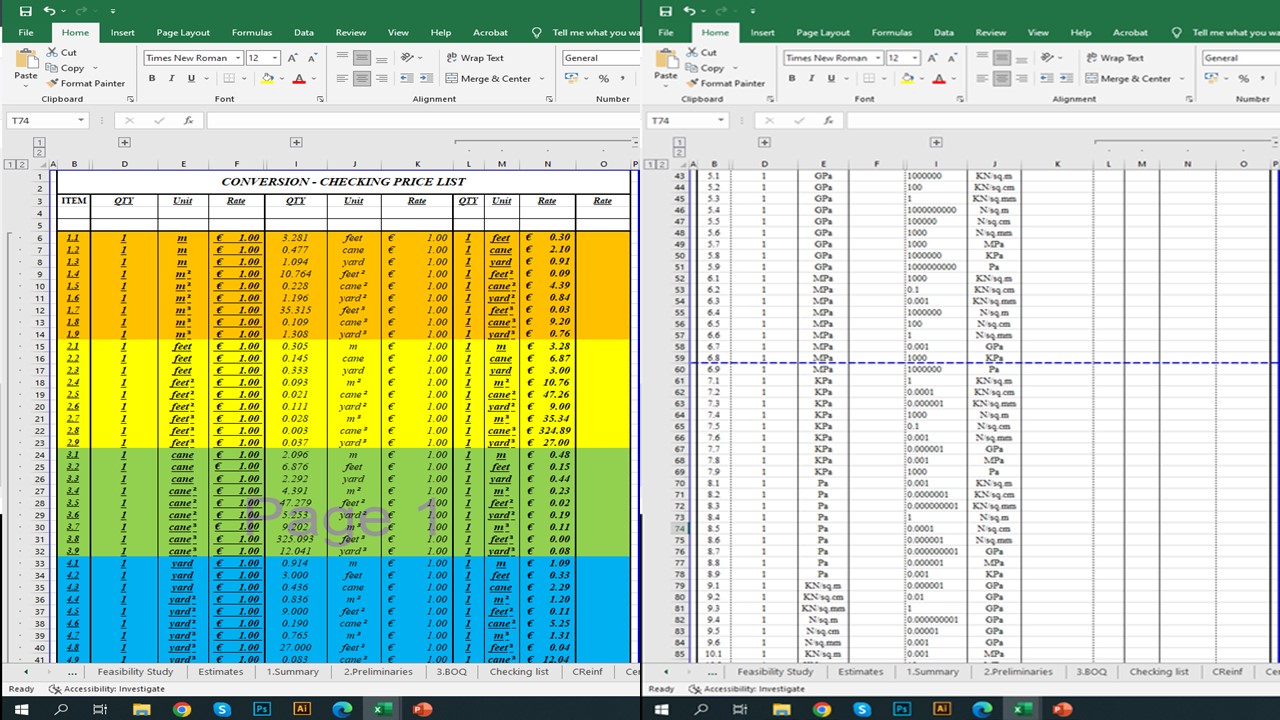
Task: Switch to the 3.BOQ sheet tab in right window
Action: (1091, 672)
